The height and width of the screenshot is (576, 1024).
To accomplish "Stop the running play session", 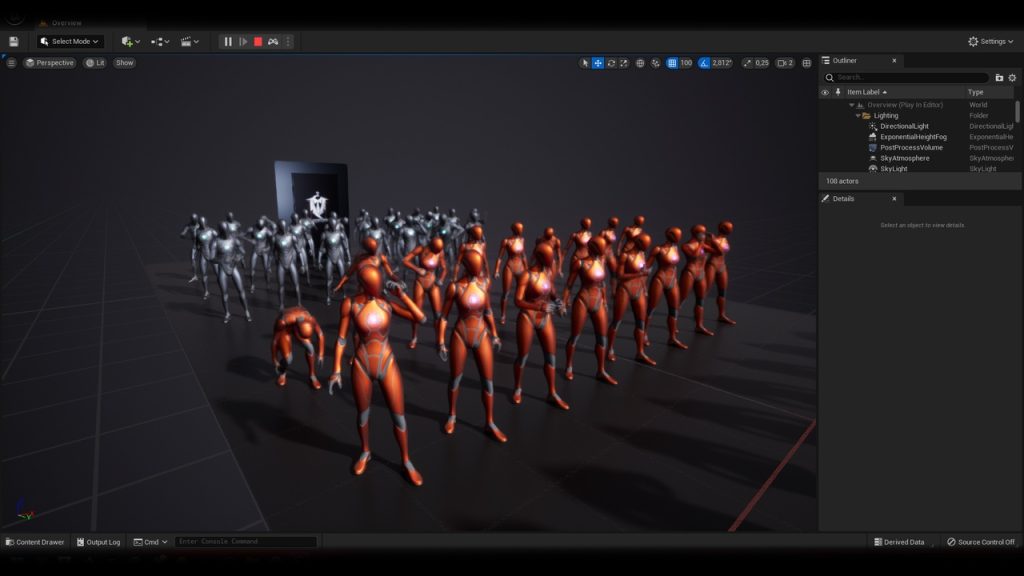I will [258, 41].
